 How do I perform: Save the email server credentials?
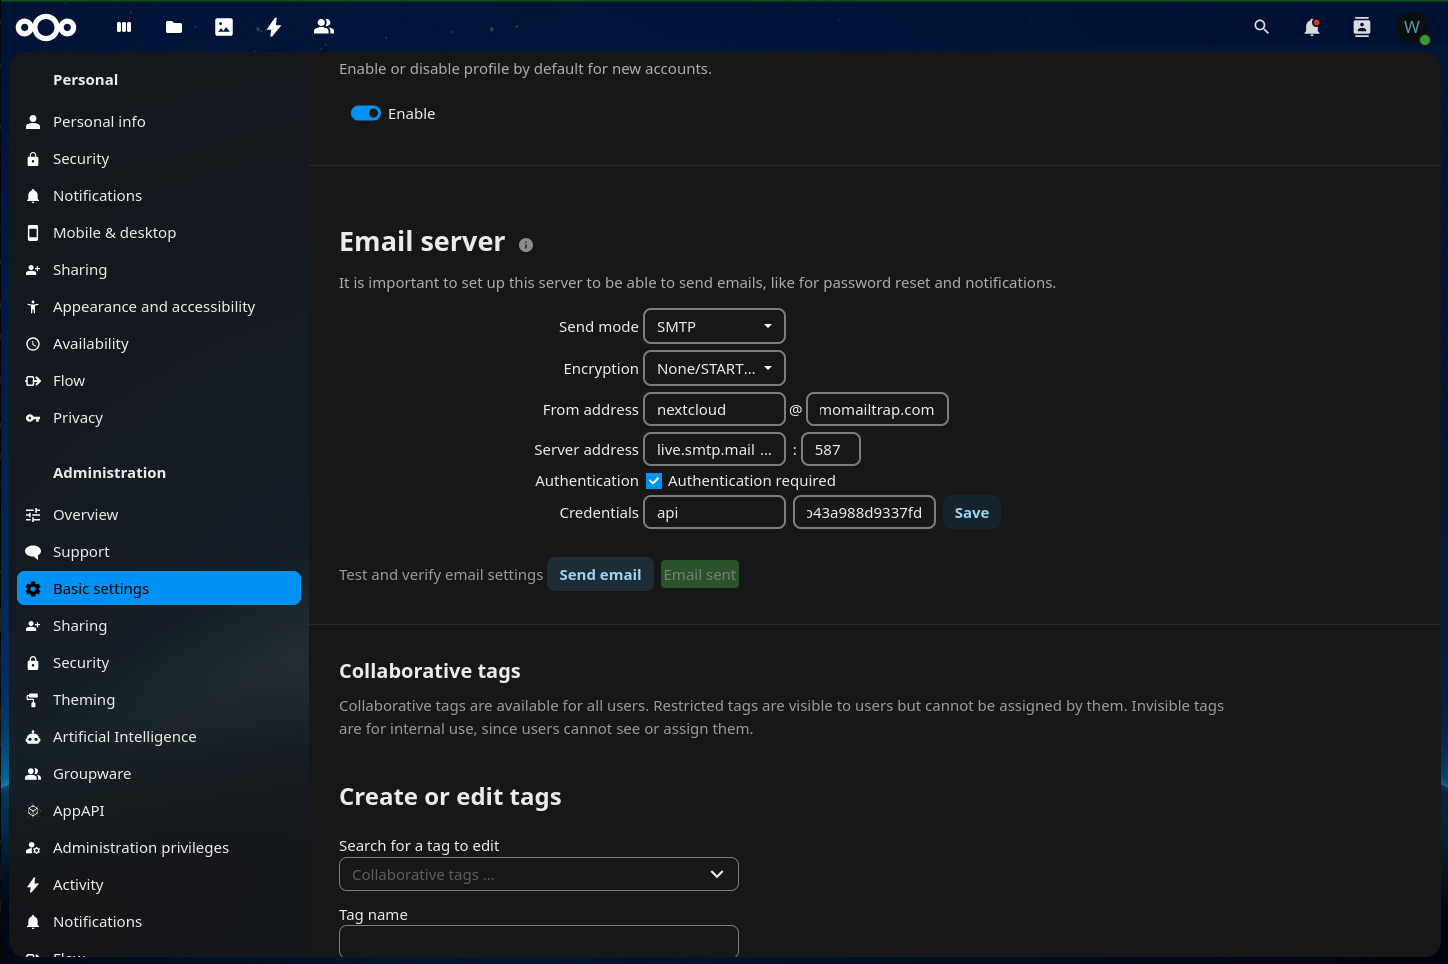pyautogui.click(x=971, y=513)
